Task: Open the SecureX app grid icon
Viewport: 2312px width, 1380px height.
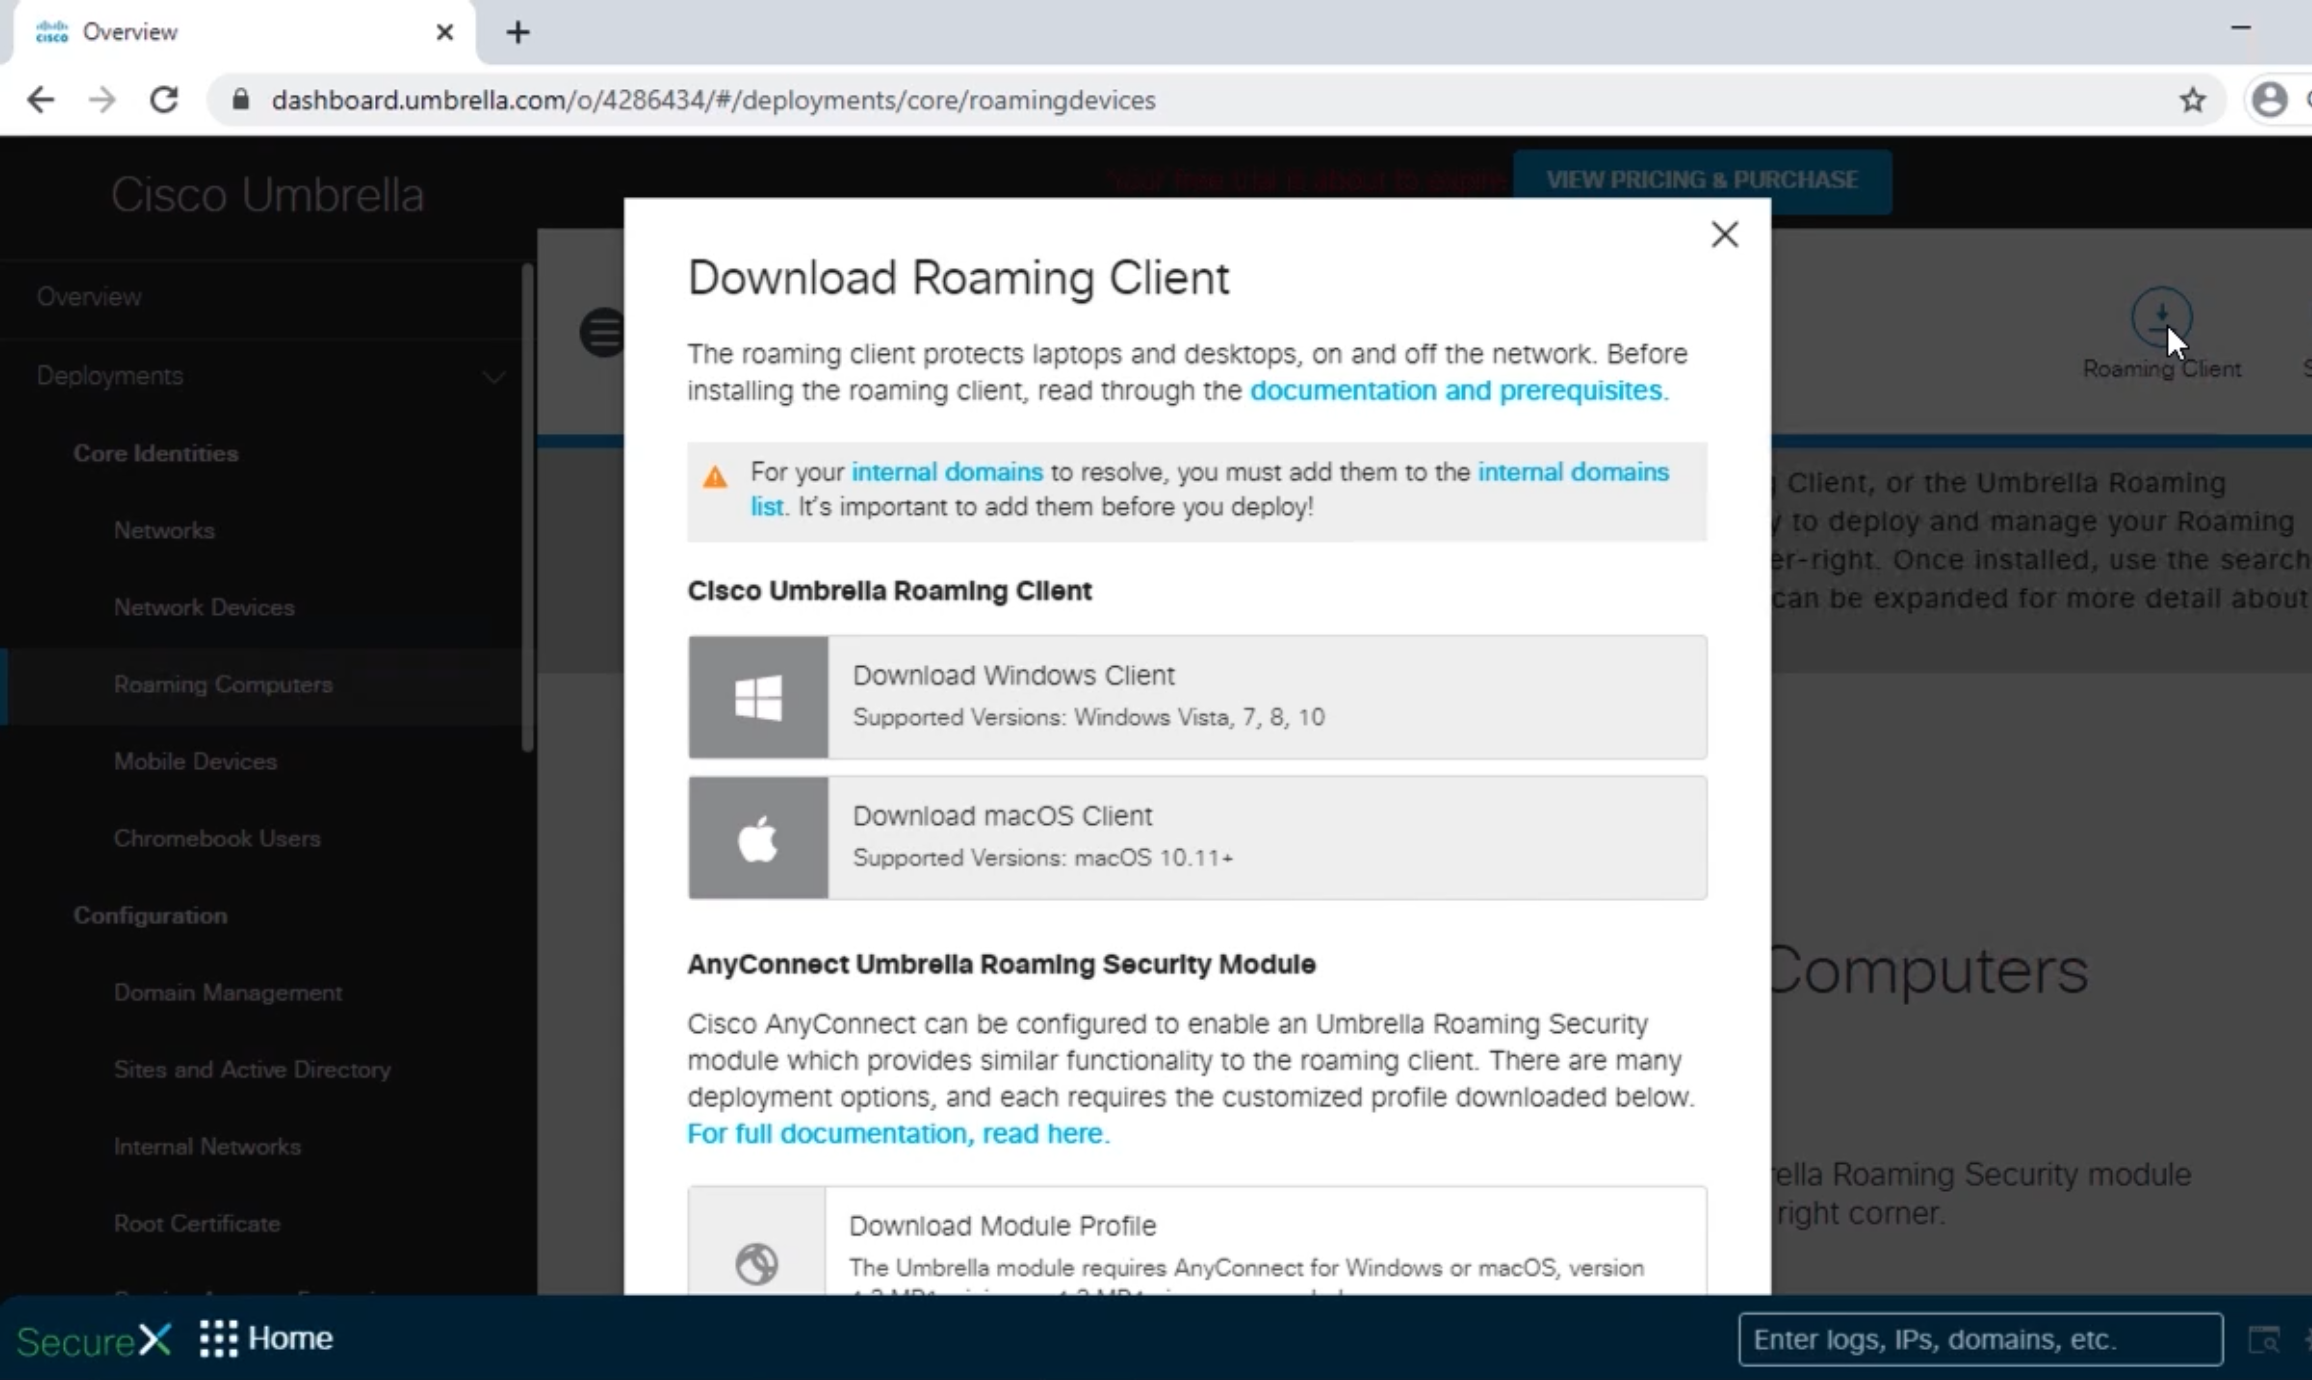Action: pos(218,1339)
